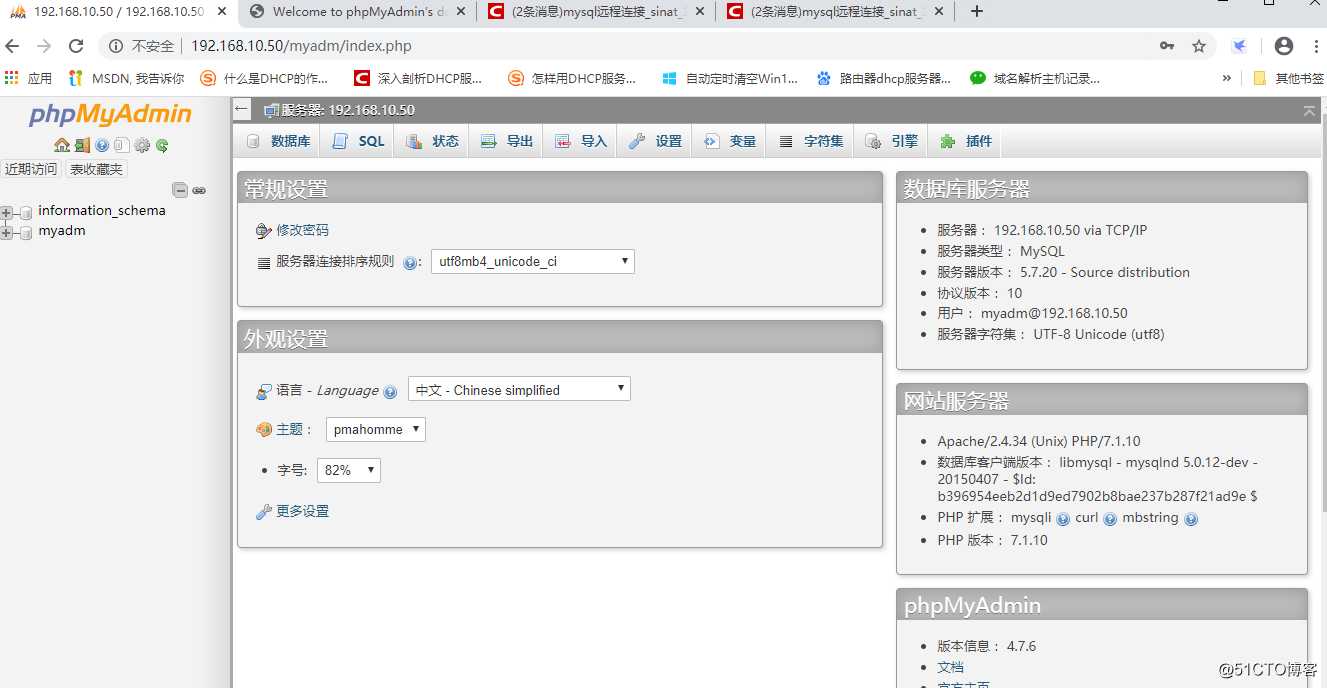Screen dimensions: 1327x688
Task: Collapse the top menu bar double-arrow icon
Action: [x=1309, y=111]
